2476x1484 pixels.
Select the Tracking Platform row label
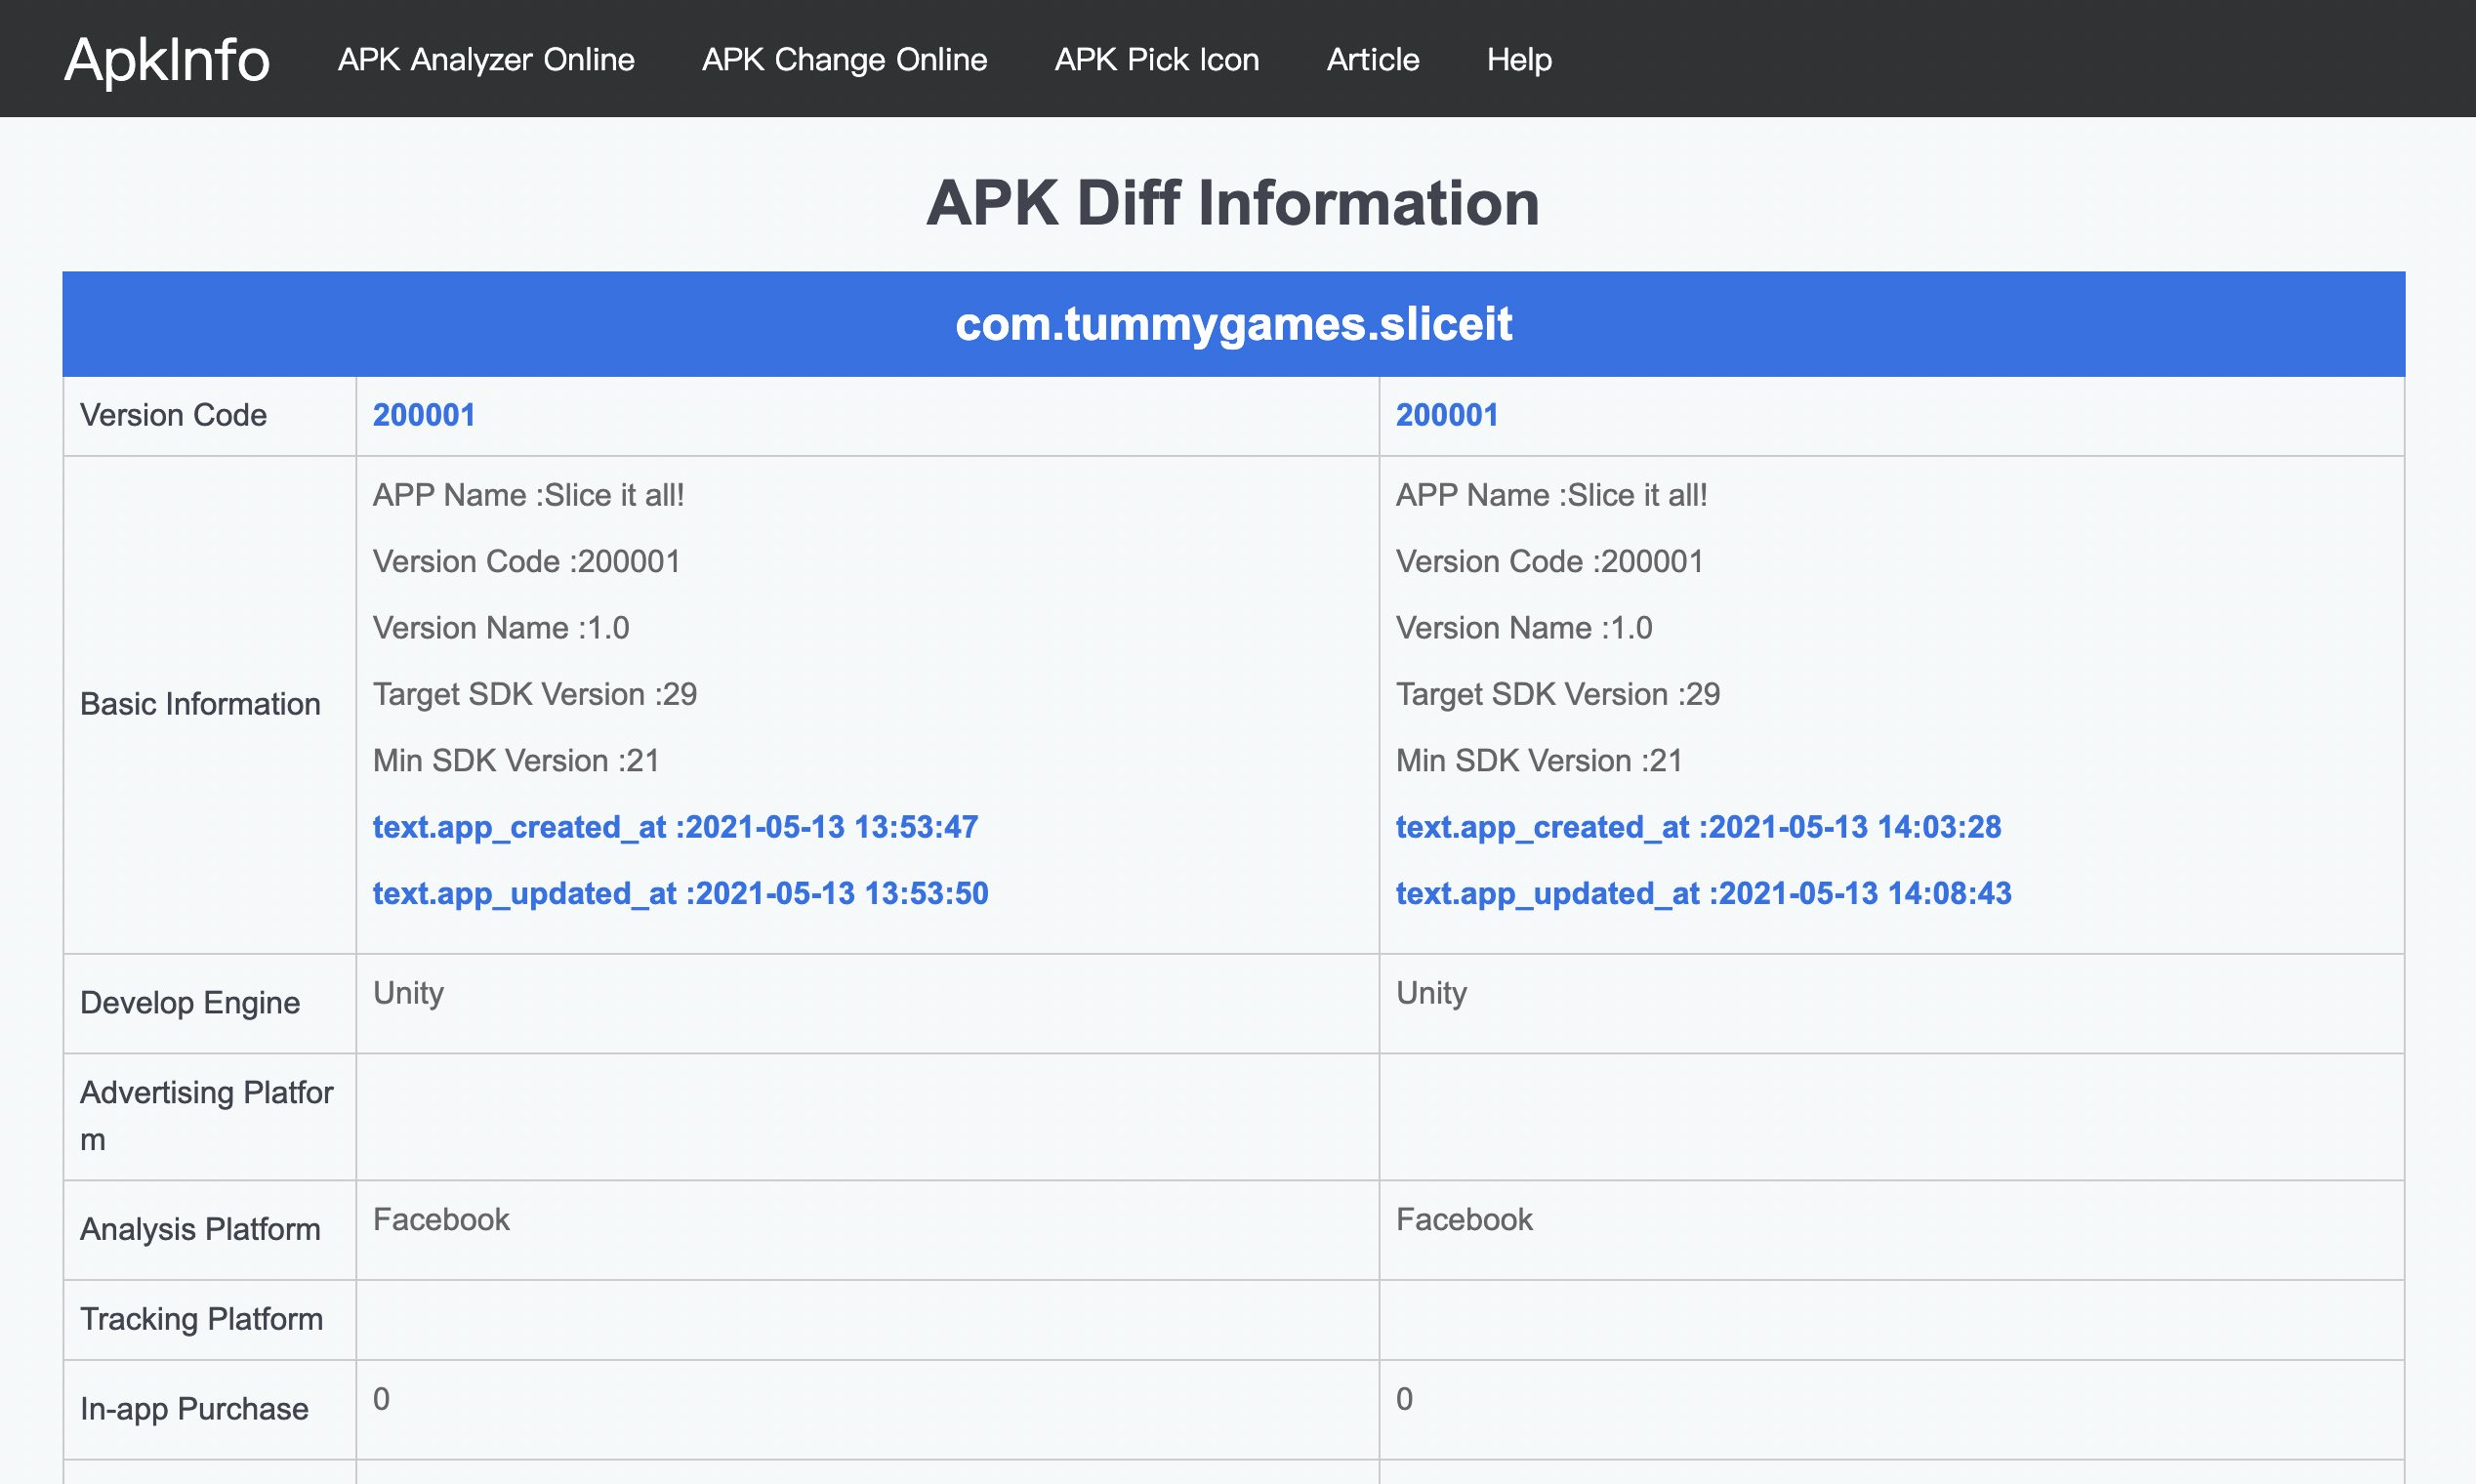202,1319
